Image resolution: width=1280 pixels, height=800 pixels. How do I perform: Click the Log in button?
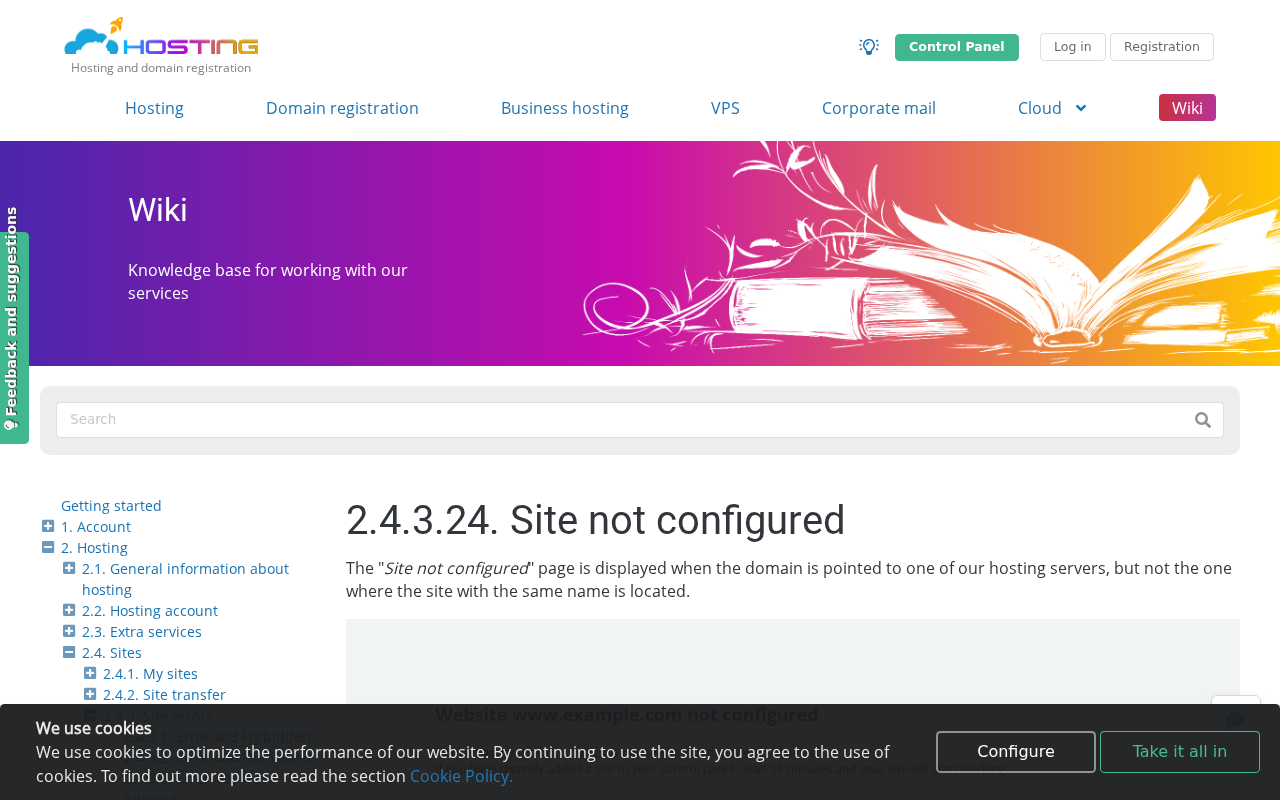tap(1073, 47)
